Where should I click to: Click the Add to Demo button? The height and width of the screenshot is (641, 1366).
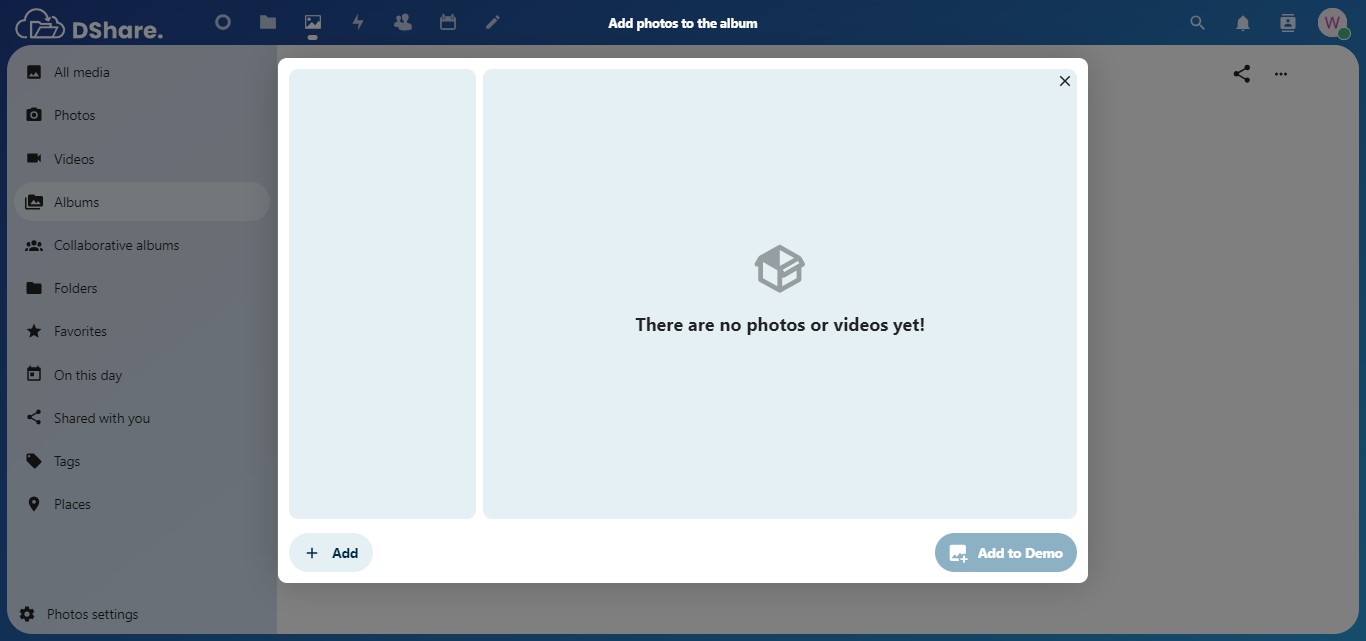[1006, 552]
